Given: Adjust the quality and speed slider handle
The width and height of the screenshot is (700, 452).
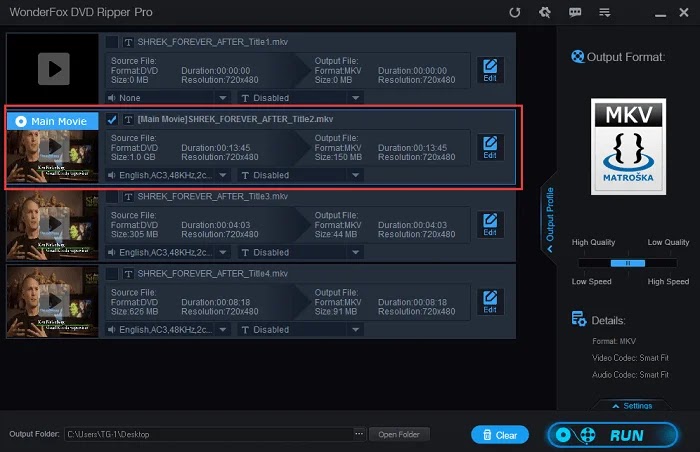Looking at the screenshot, I should click(628, 263).
